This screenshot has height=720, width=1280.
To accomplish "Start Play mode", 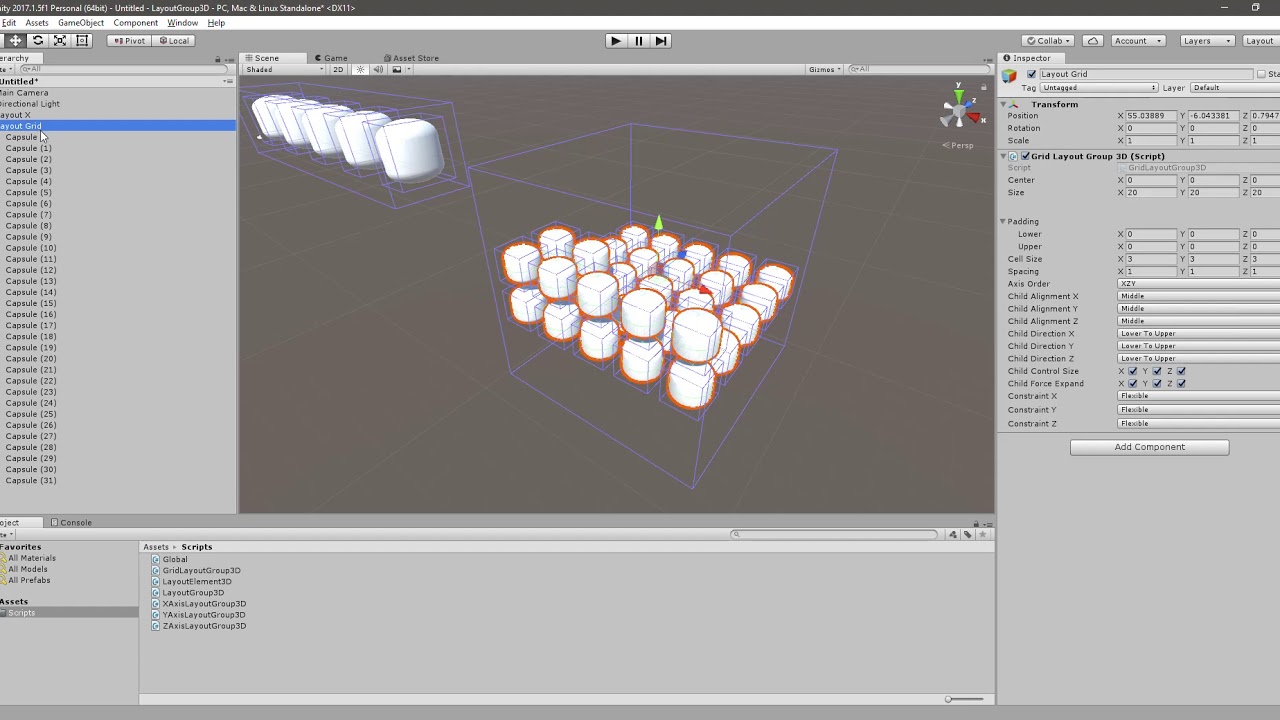I will (x=616, y=41).
